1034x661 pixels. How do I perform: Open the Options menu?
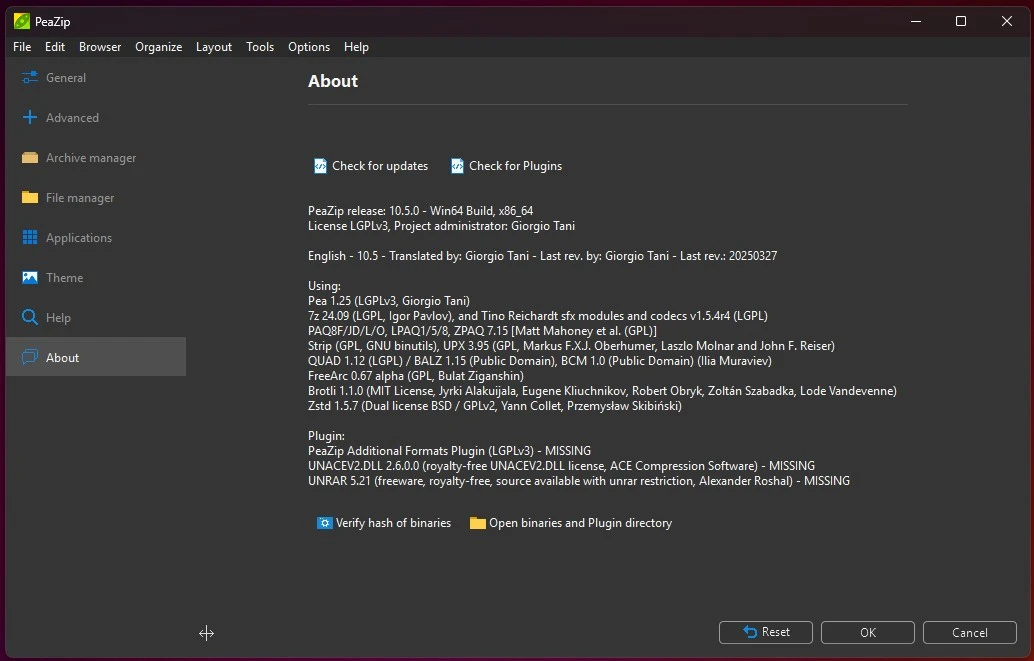point(309,47)
